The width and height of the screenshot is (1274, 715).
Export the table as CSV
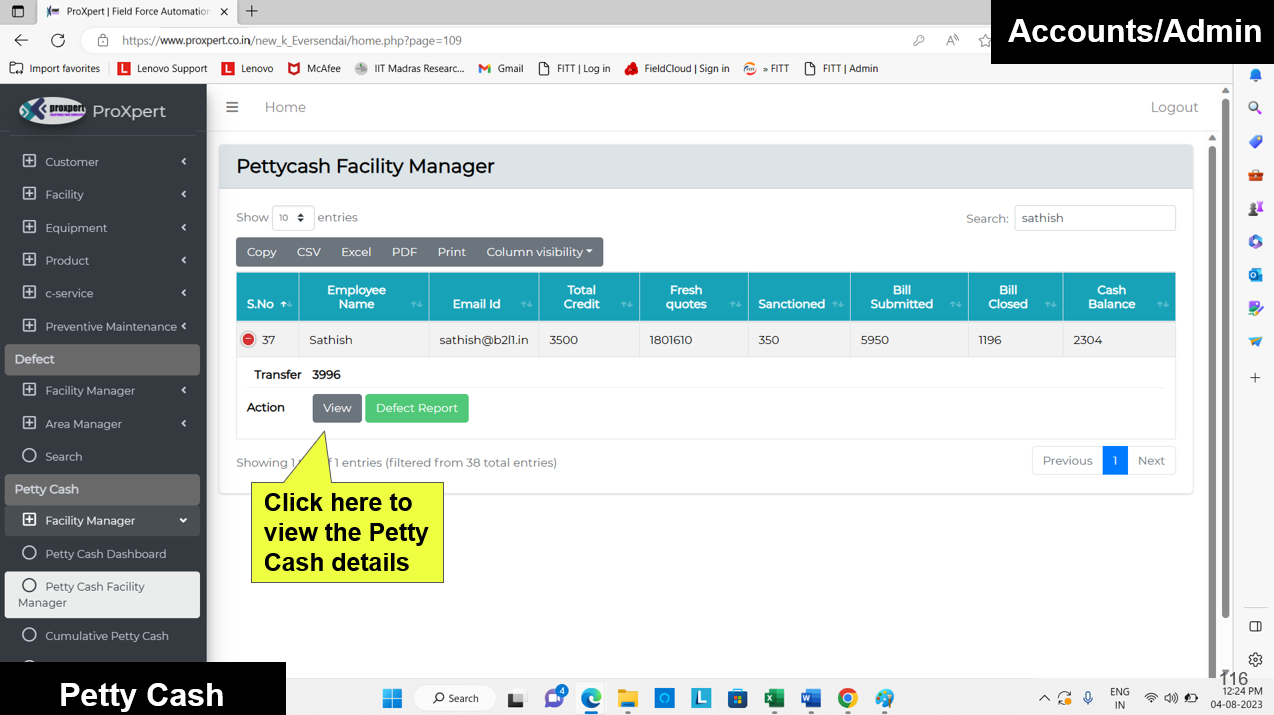click(309, 252)
